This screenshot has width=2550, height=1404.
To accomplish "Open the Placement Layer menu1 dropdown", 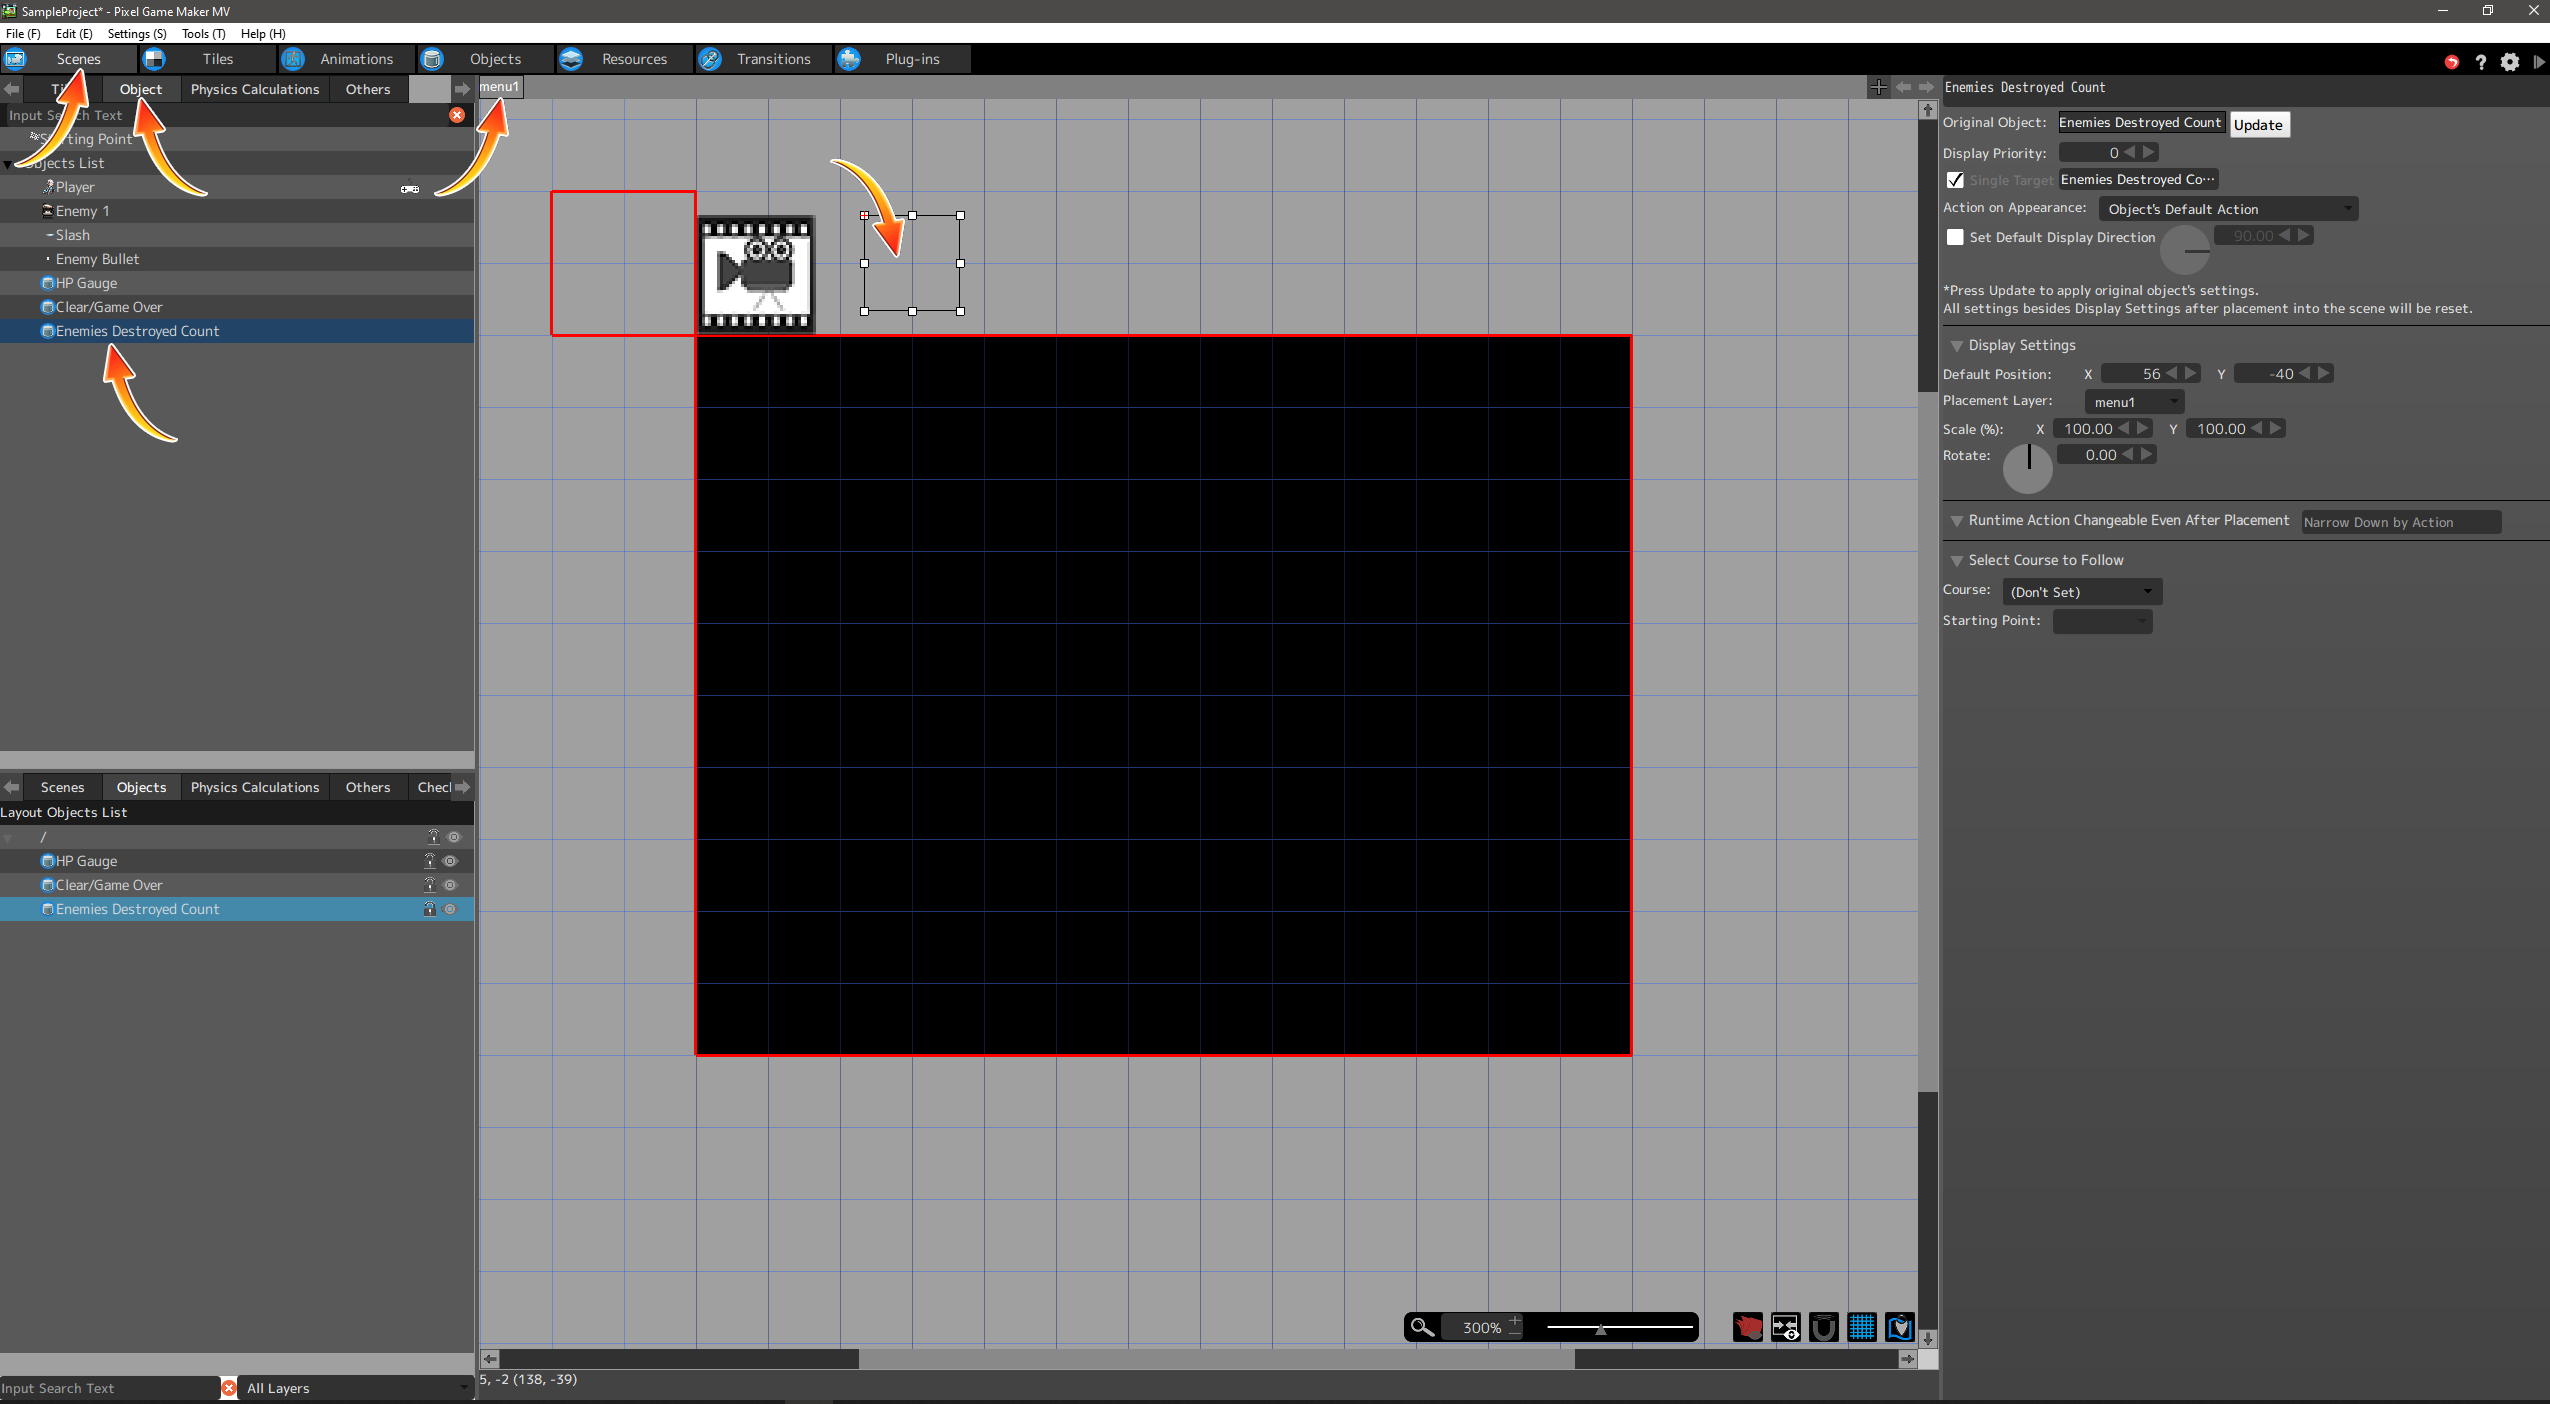I will point(2133,402).
